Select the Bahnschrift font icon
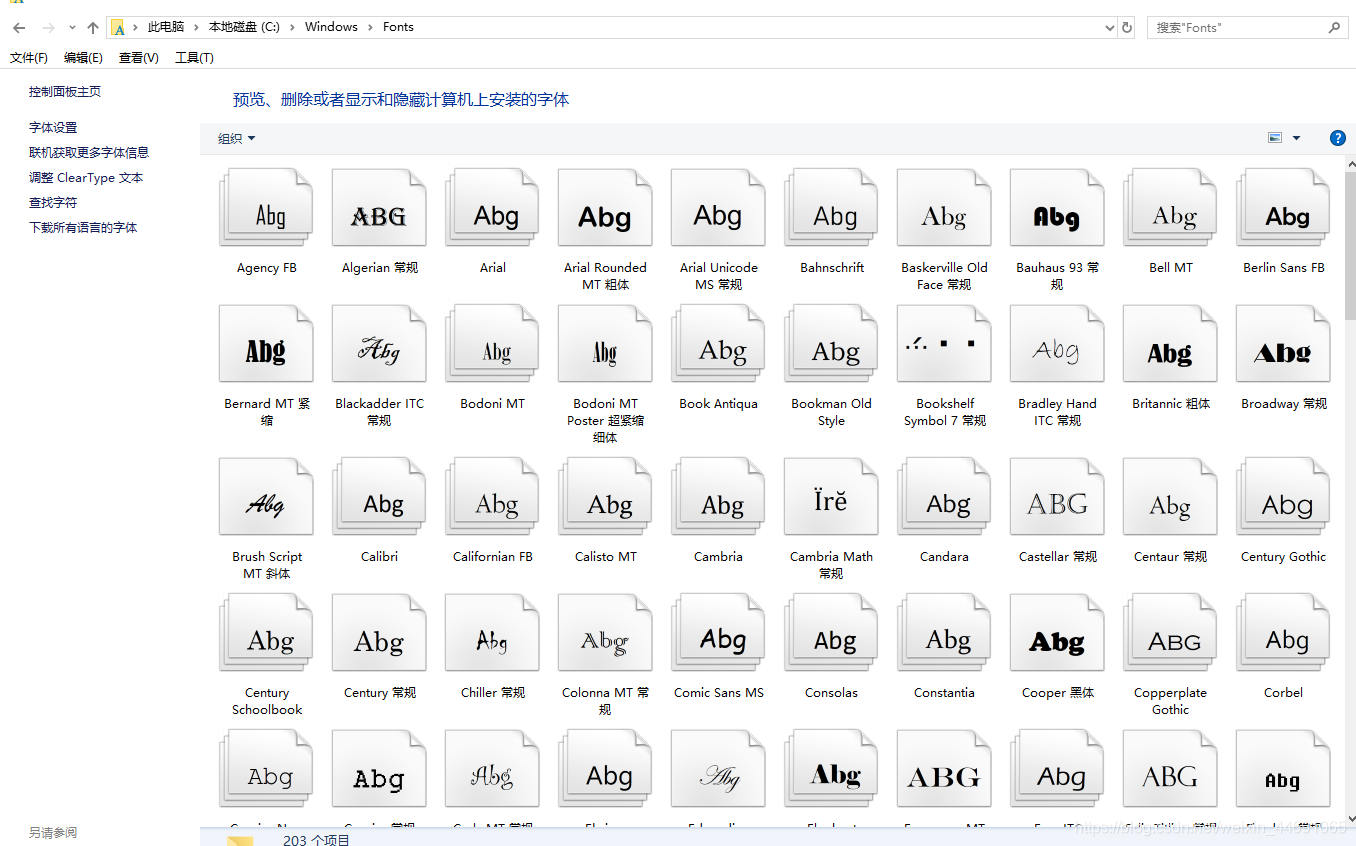The image size is (1356, 846). coord(831,208)
